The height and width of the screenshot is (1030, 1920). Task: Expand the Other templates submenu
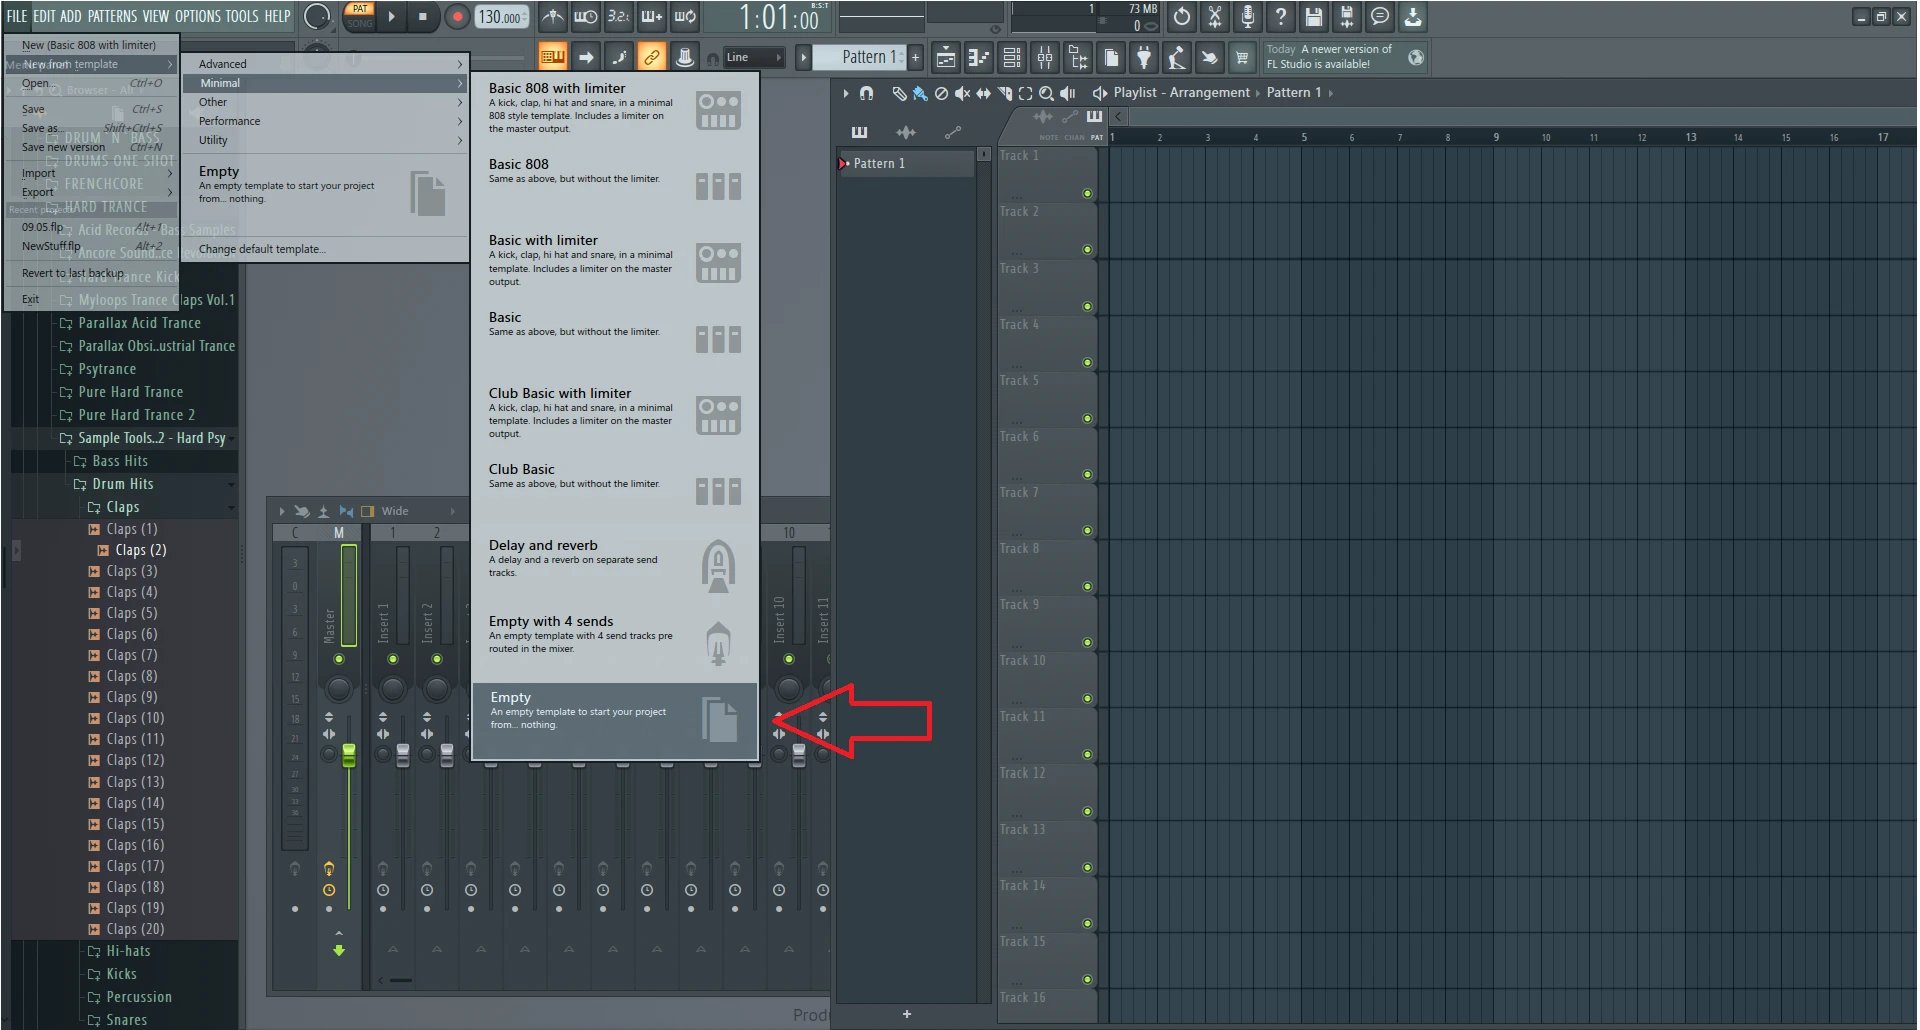click(326, 102)
